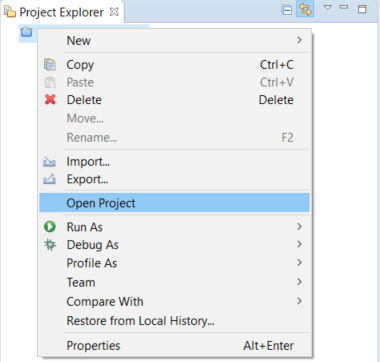Select the closed project folder icon
Screen dimensions: 380x362
coord(27,32)
